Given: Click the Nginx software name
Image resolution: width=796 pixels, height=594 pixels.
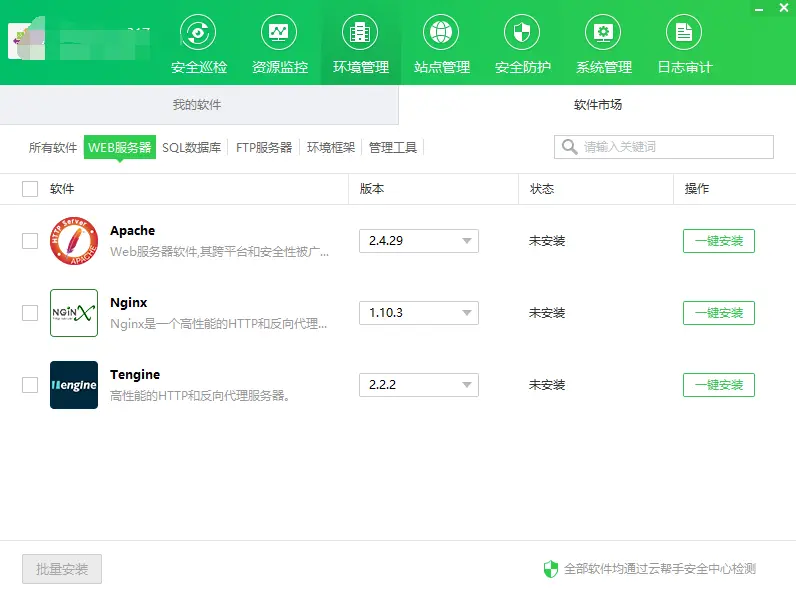Looking at the screenshot, I should pyautogui.click(x=128, y=303).
